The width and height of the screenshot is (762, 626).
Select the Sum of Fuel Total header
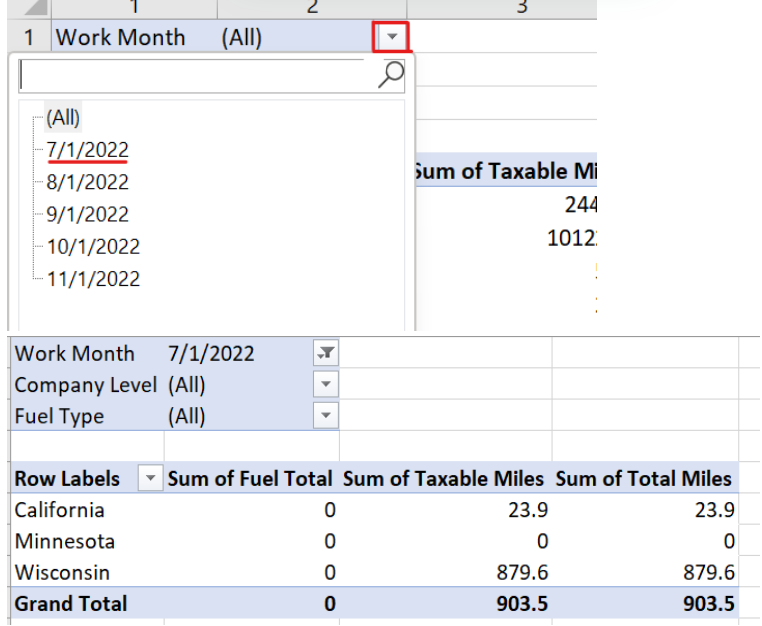pyautogui.click(x=250, y=479)
